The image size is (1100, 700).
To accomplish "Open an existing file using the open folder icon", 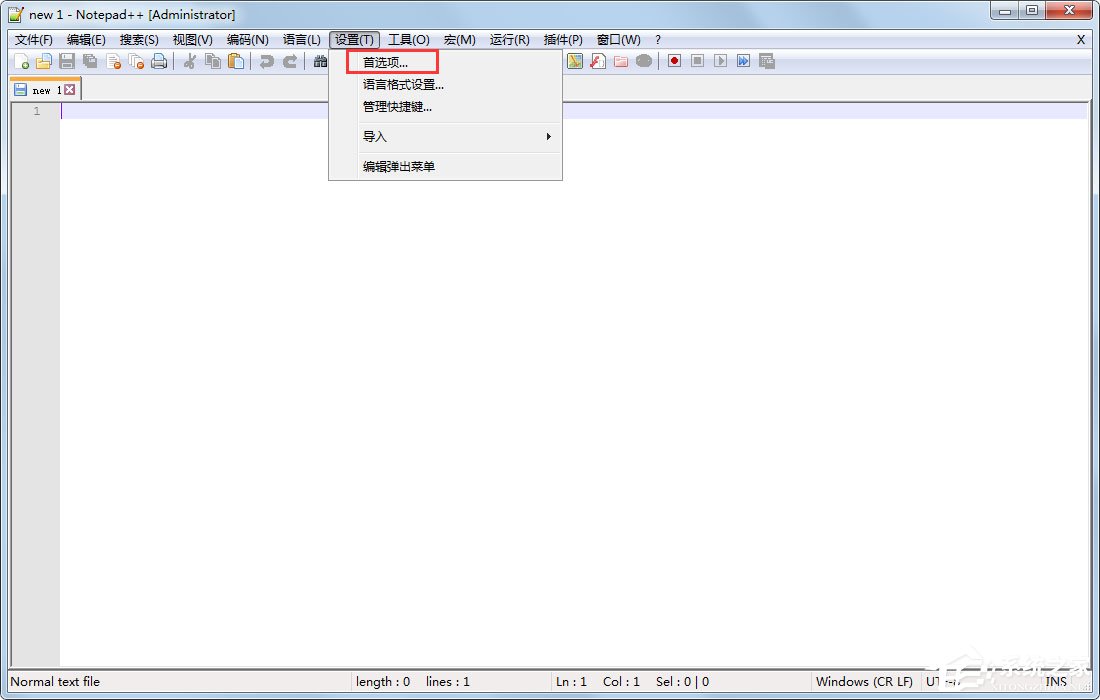I will pos(42,61).
